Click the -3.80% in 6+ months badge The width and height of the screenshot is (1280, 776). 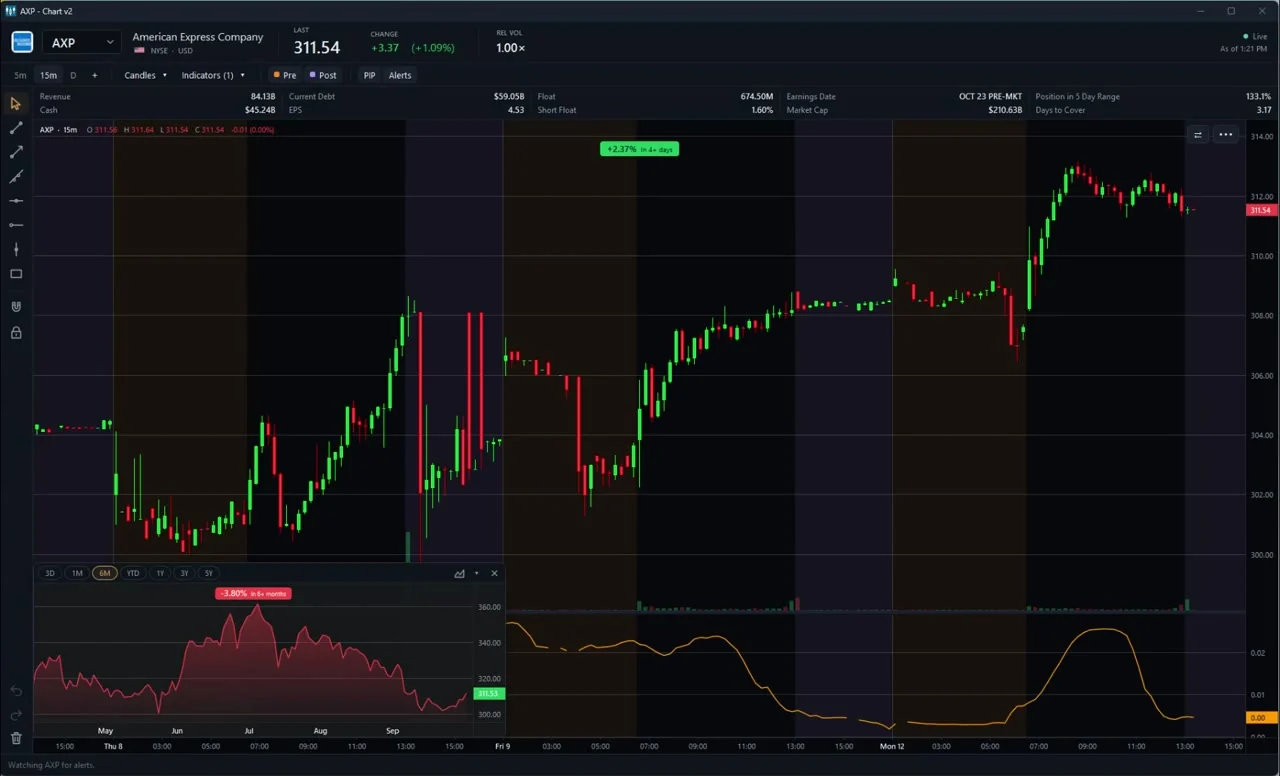(x=254, y=593)
